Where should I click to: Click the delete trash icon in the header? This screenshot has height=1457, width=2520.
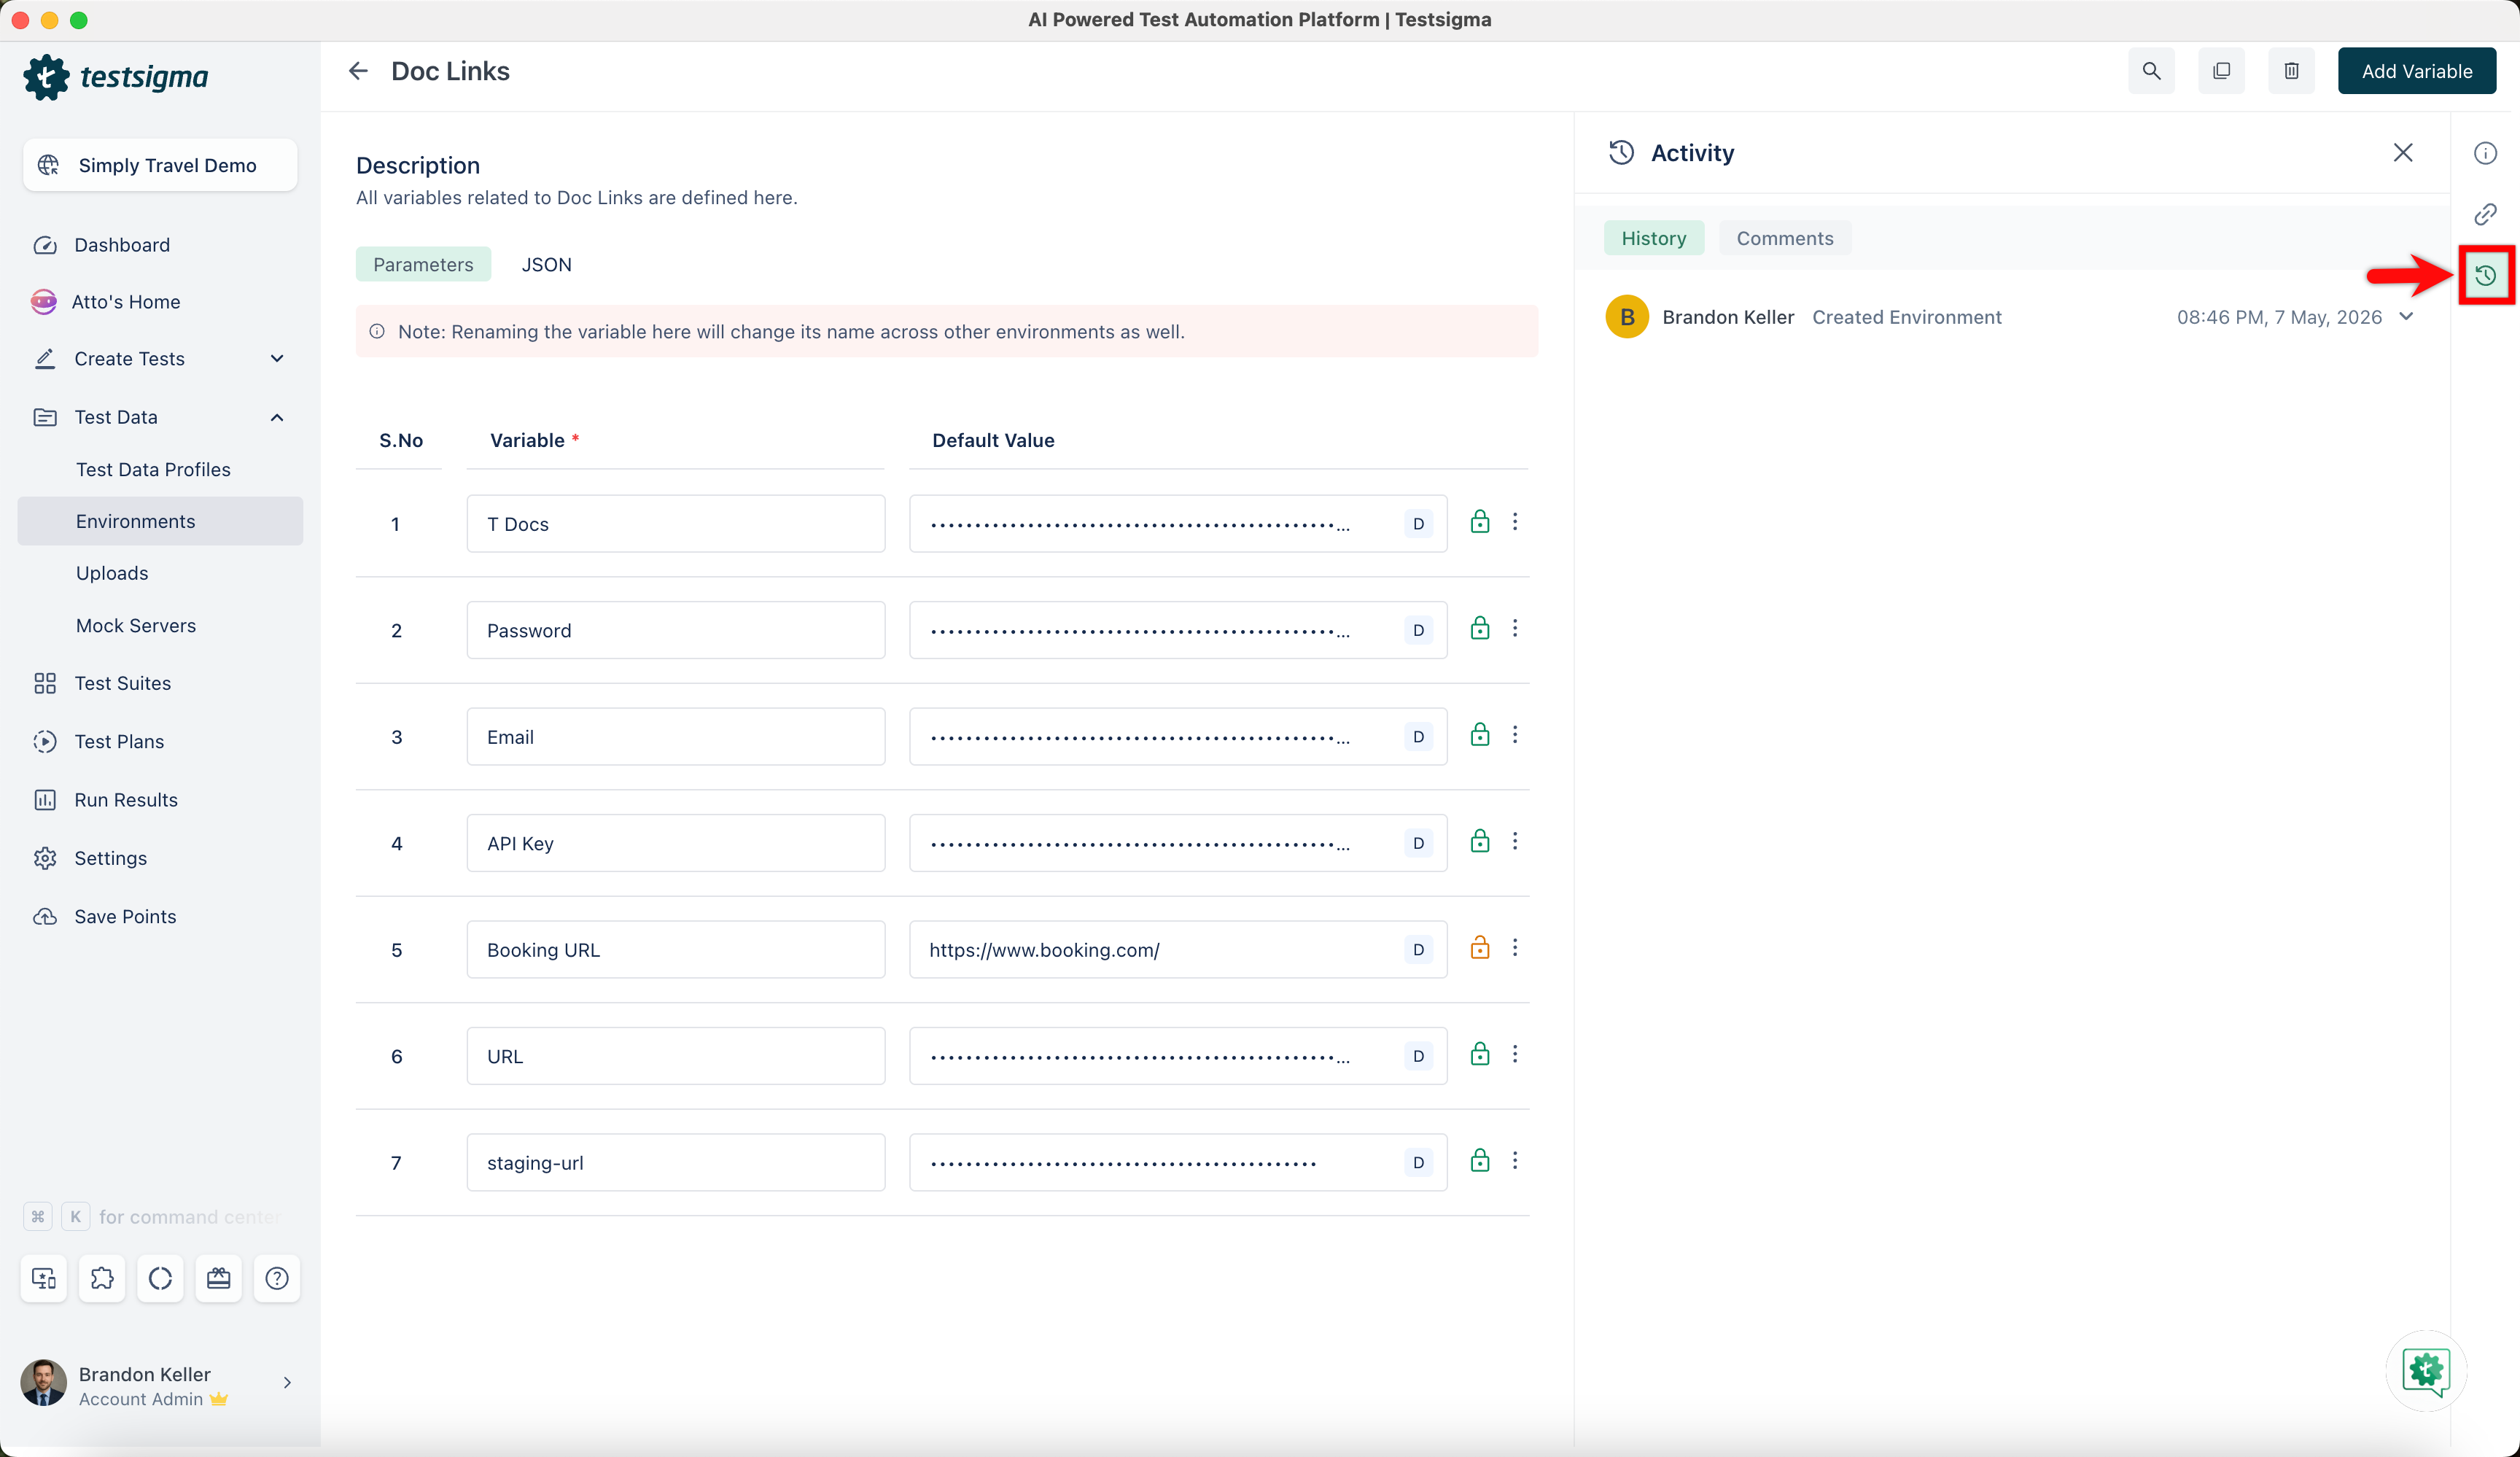coord(2291,71)
